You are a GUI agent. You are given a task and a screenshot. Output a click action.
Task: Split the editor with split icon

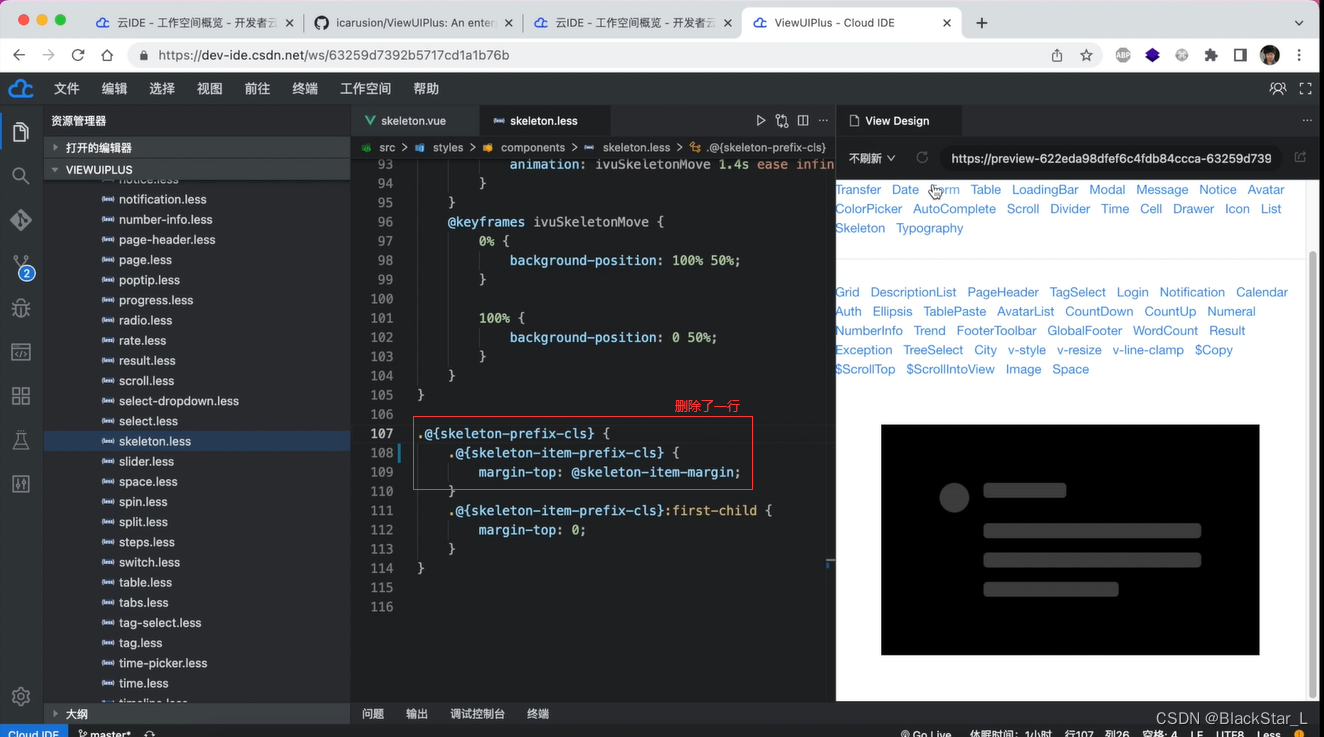(803, 121)
